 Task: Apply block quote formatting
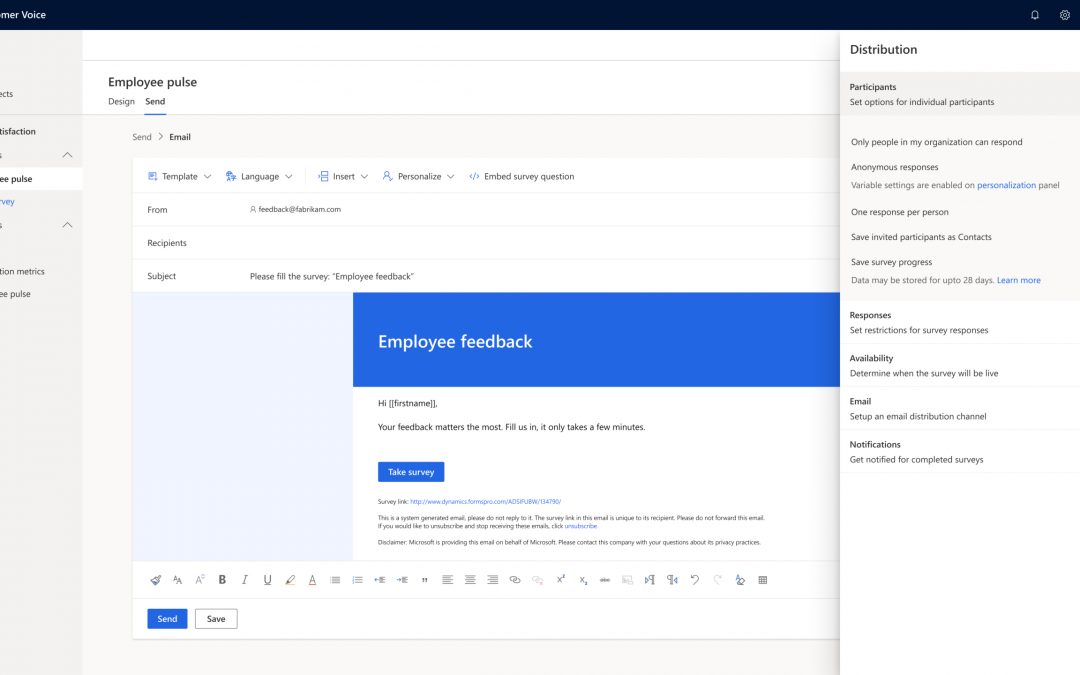pos(425,580)
